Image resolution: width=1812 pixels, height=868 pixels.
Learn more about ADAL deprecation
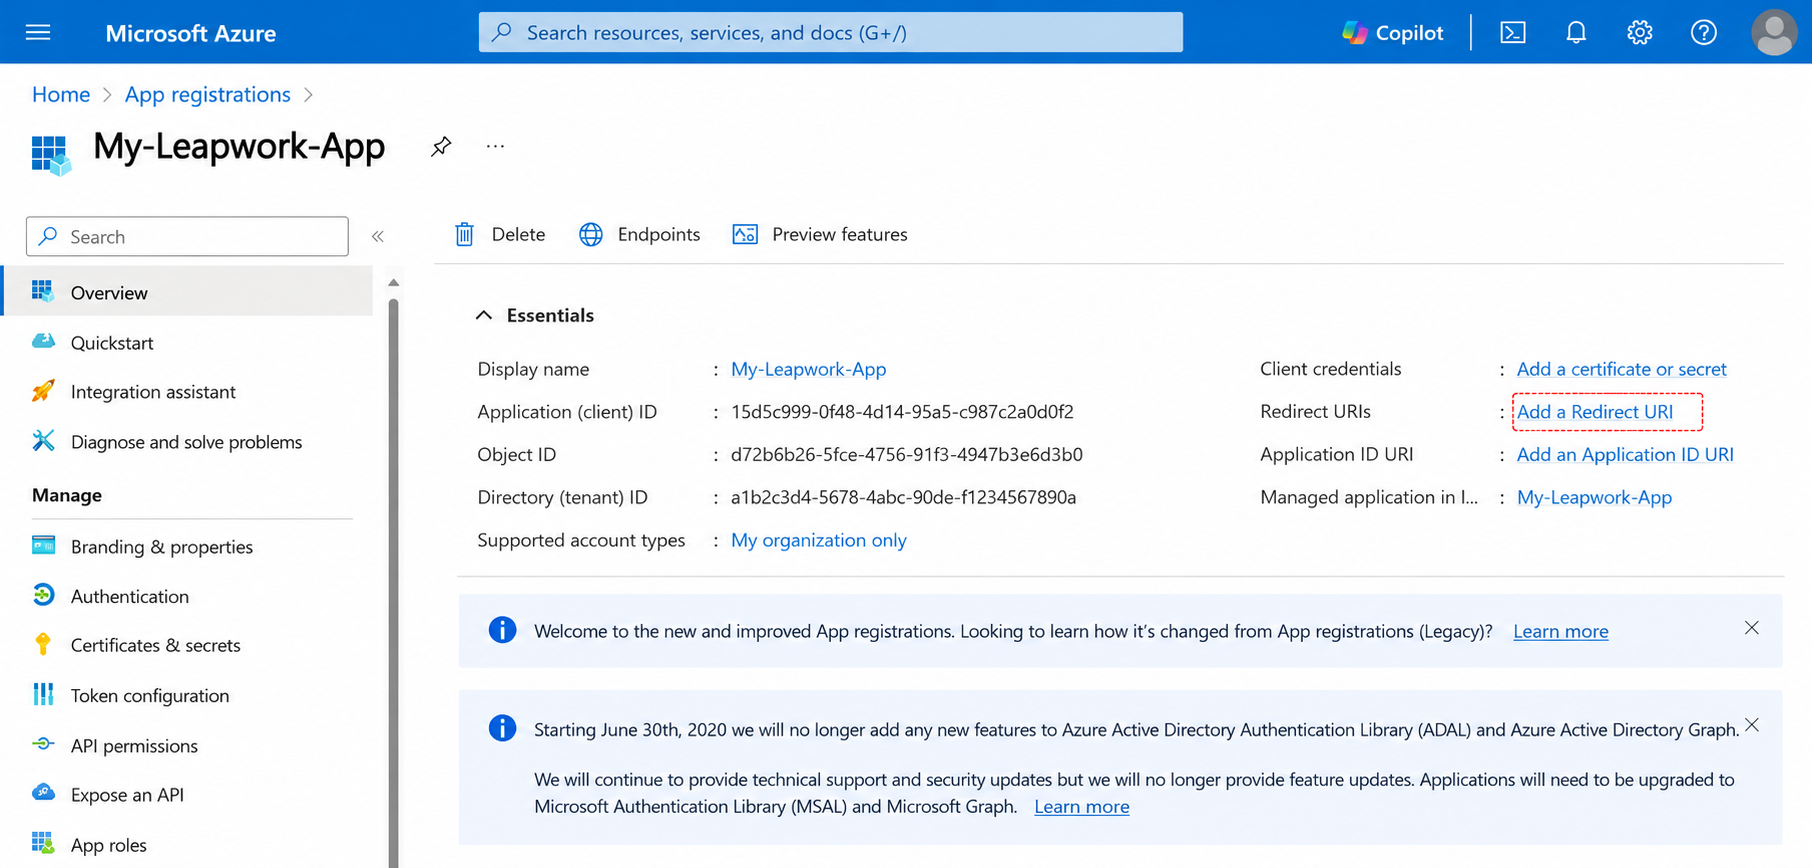(x=1082, y=806)
